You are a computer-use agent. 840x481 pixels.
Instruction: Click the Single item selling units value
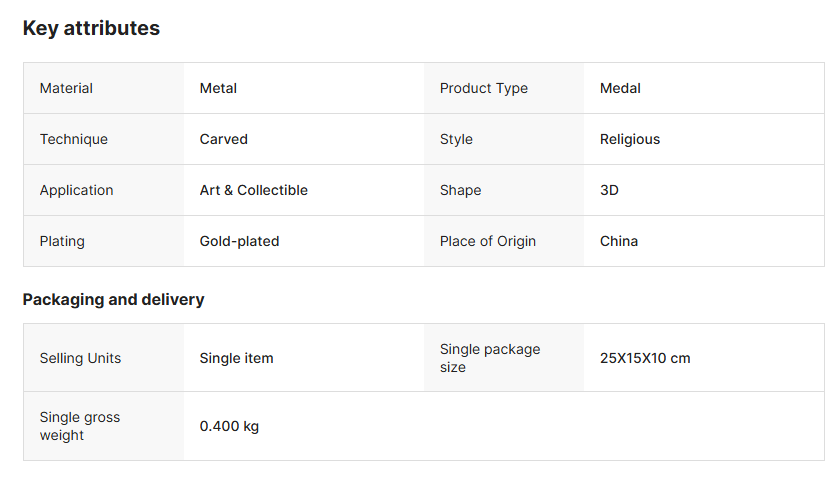click(236, 358)
